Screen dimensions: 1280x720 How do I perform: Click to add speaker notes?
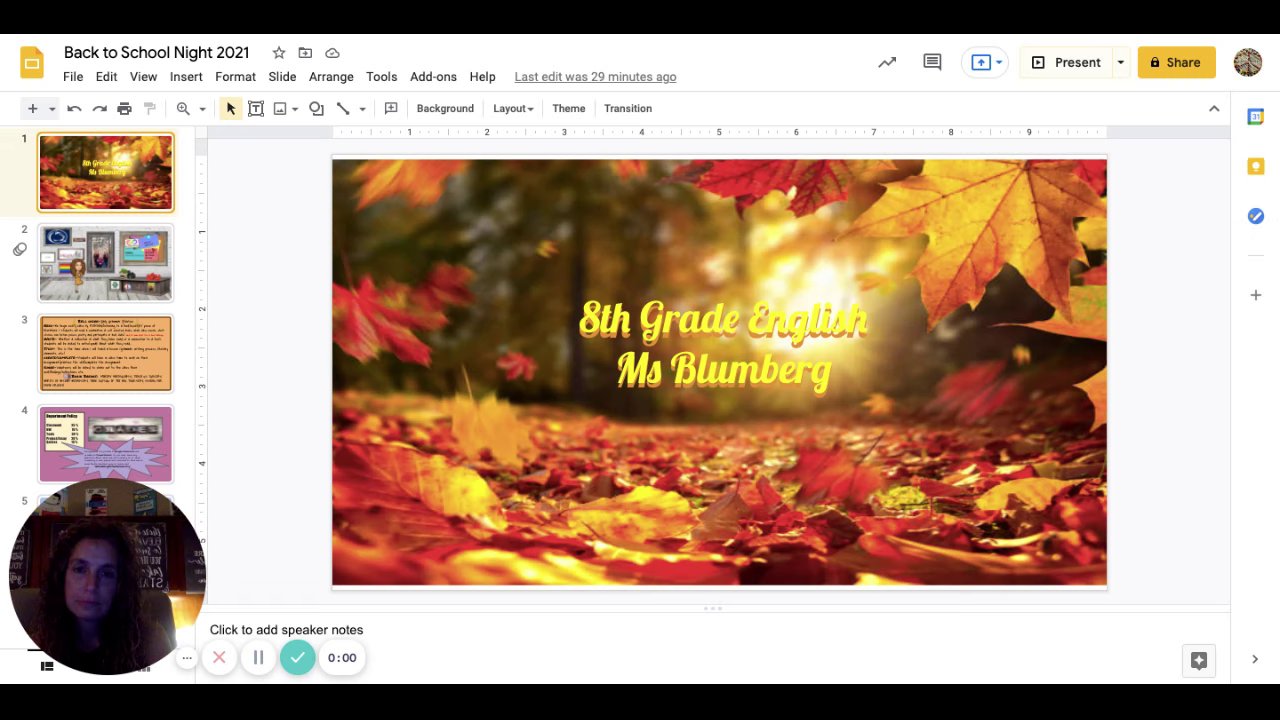(x=286, y=630)
